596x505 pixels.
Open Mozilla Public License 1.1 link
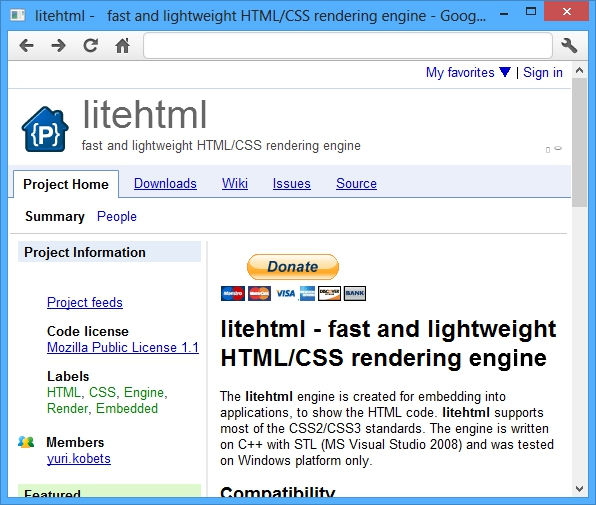[123, 347]
